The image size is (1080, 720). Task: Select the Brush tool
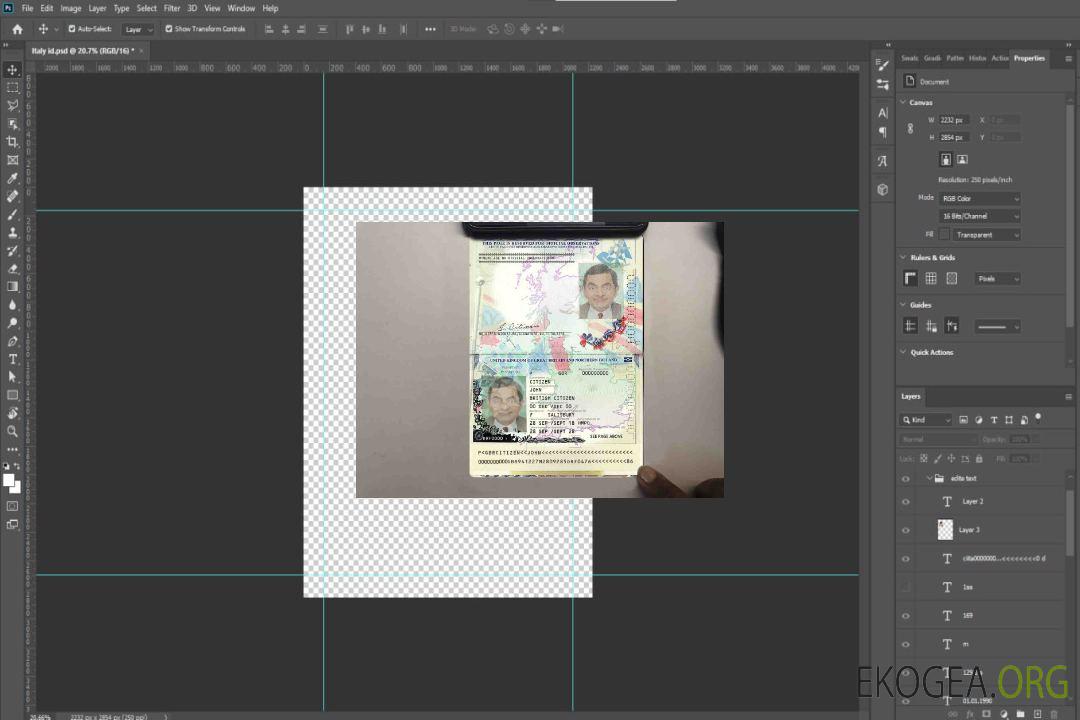[13, 214]
